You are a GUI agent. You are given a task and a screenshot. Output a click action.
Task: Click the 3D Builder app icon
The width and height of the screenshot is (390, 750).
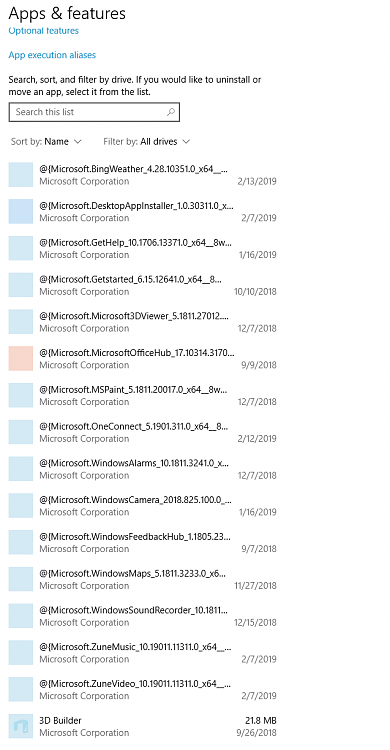coord(21,726)
